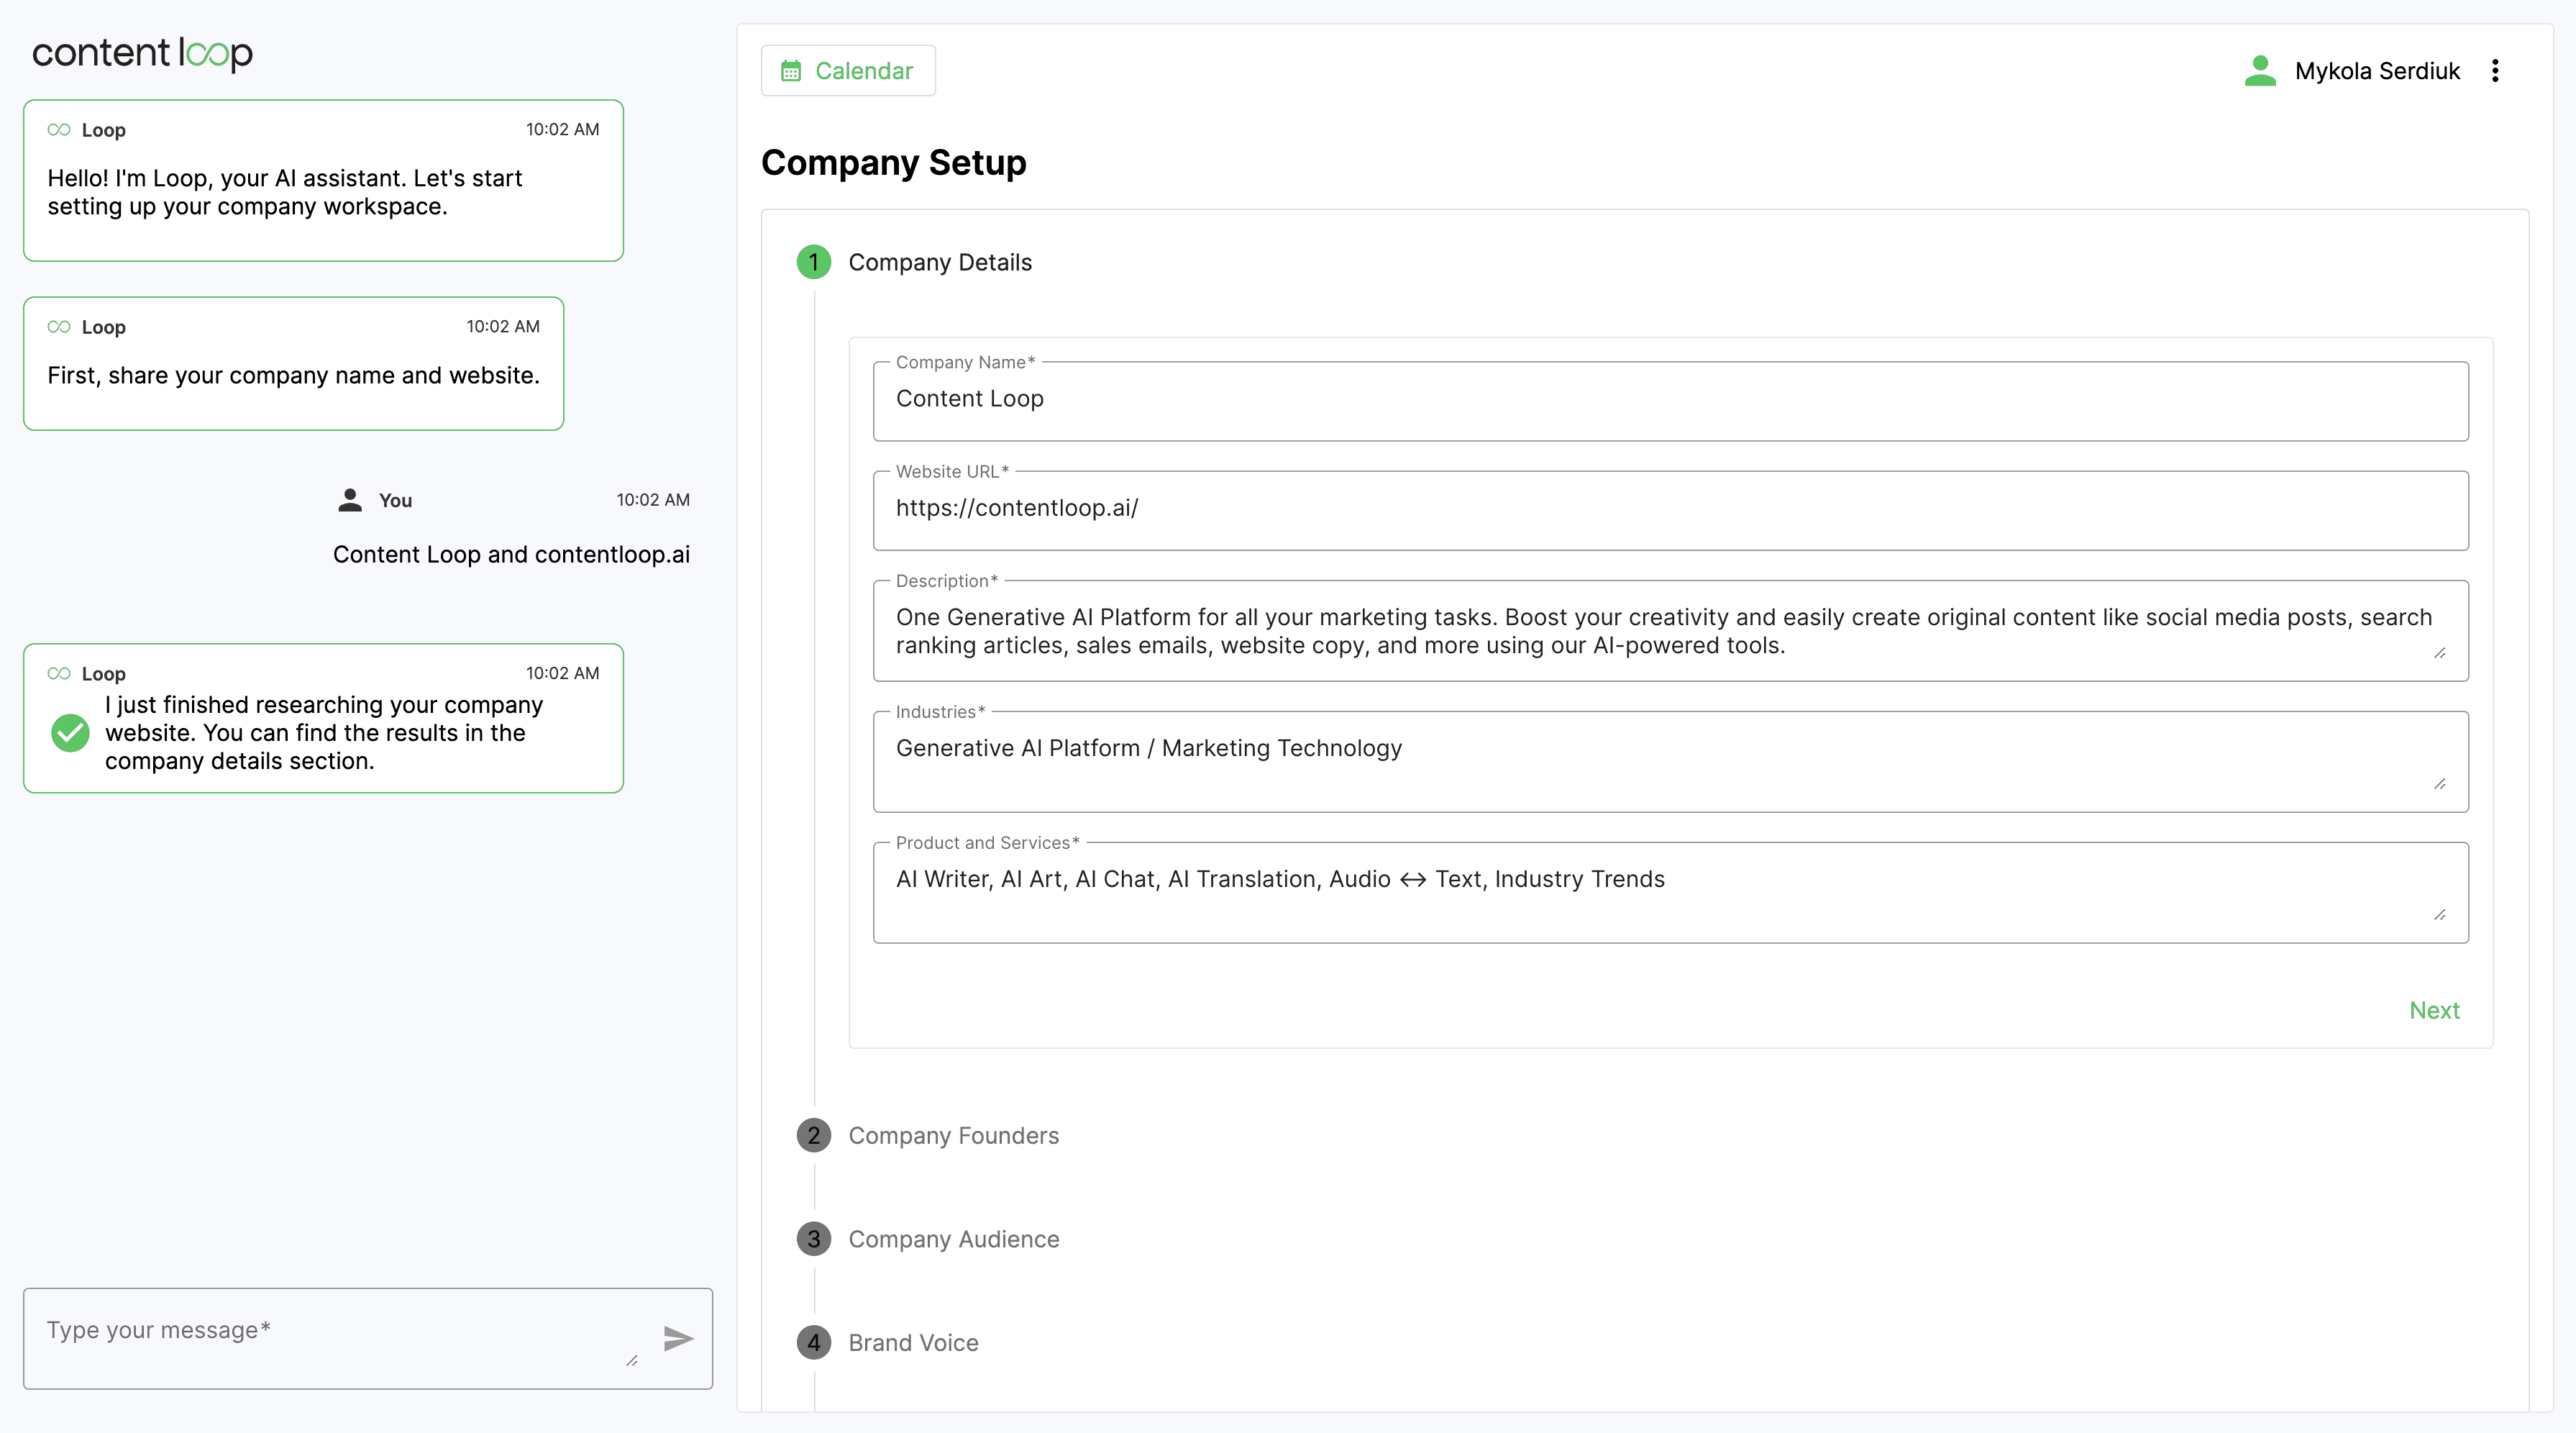The height and width of the screenshot is (1433, 2576).
Task: Click the Company Setup heading
Action: [x=893, y=162]
